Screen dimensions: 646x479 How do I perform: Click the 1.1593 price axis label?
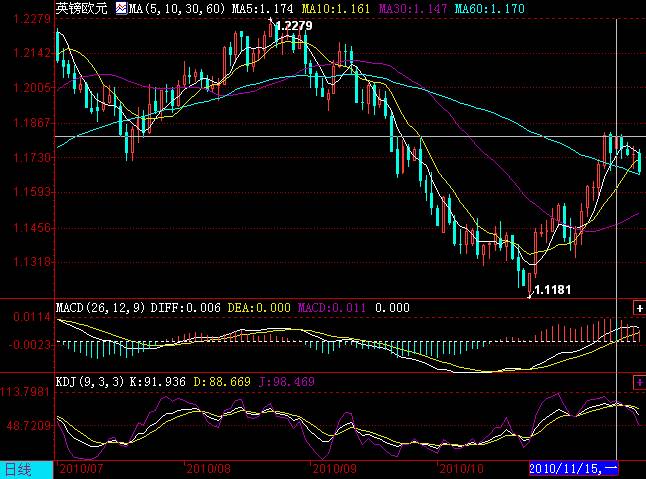[32, 192]
